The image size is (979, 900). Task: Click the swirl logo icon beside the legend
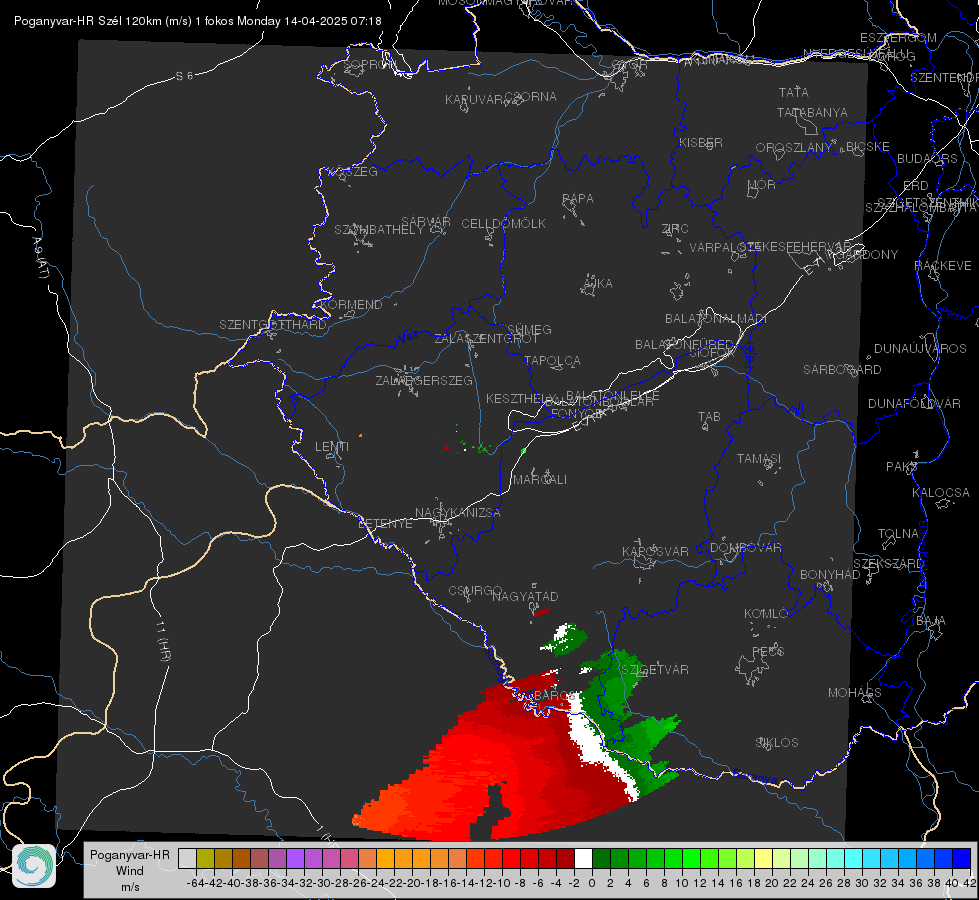click(34, 866)
